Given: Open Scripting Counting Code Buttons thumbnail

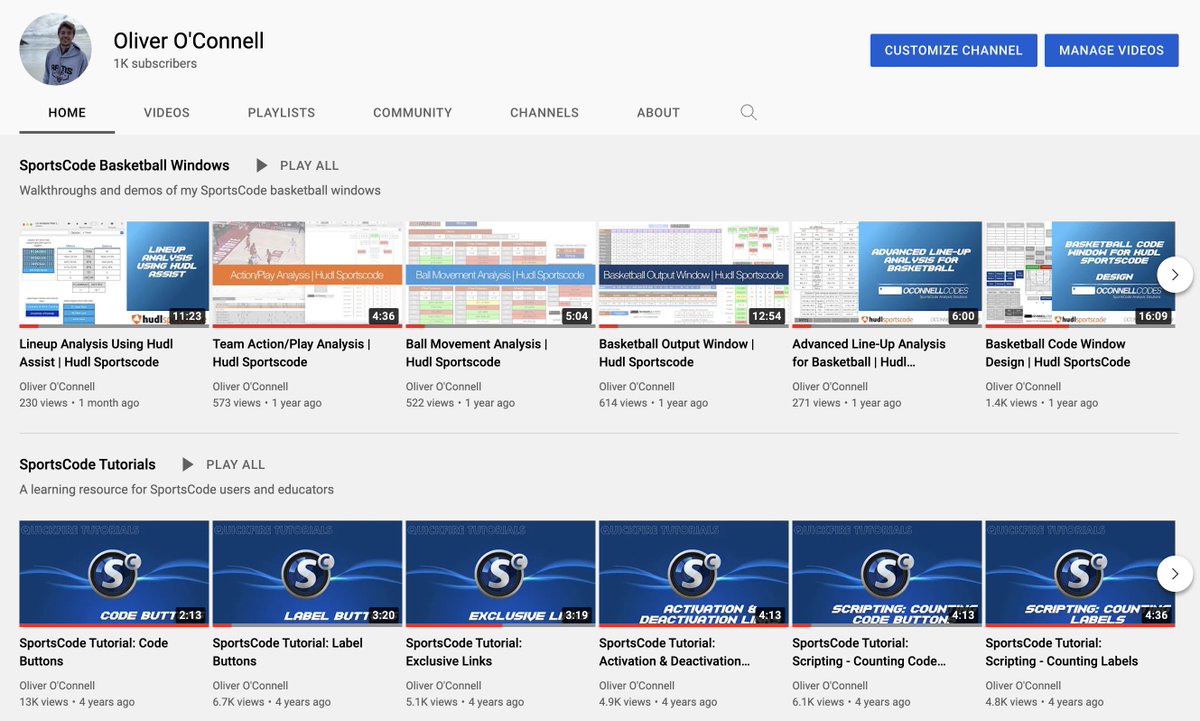Looking at the screenshot, I should click(887, 574).
